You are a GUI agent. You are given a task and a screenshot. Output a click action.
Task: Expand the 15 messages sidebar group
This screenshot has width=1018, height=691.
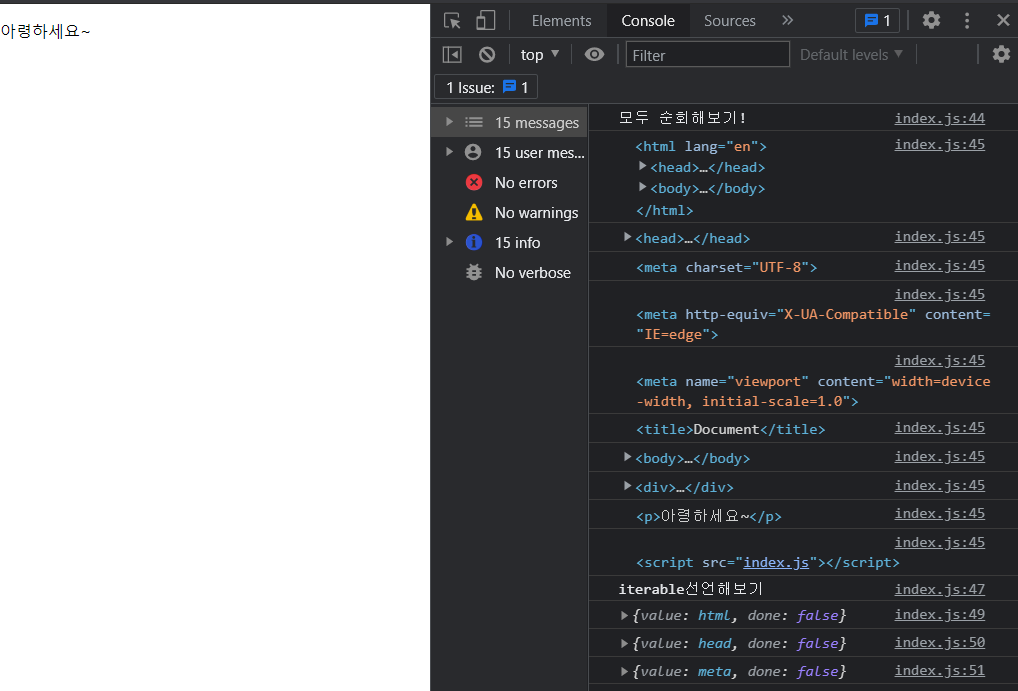449,122
